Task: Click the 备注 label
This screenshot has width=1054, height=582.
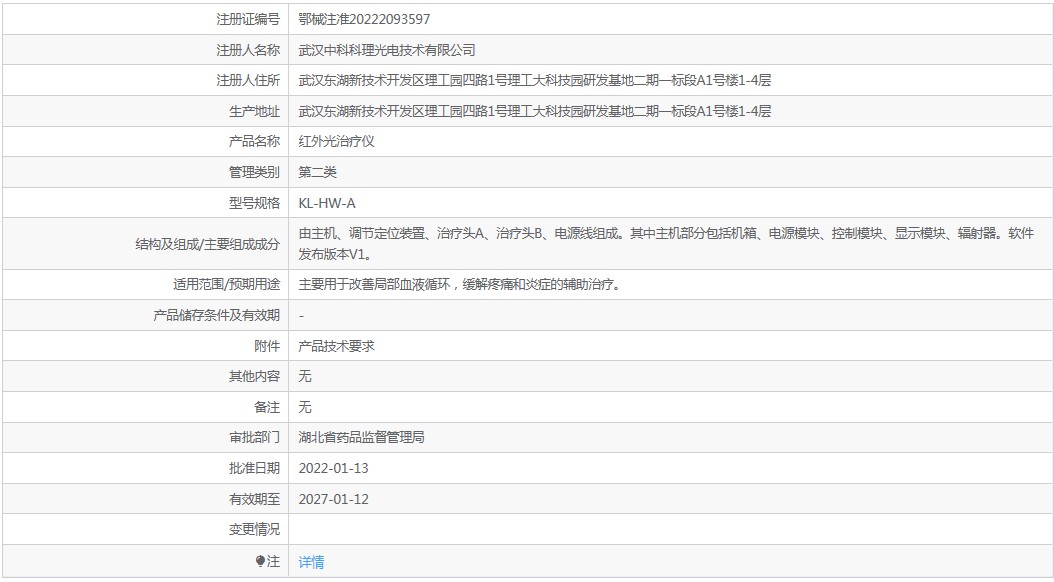Action: coord(267,407)
